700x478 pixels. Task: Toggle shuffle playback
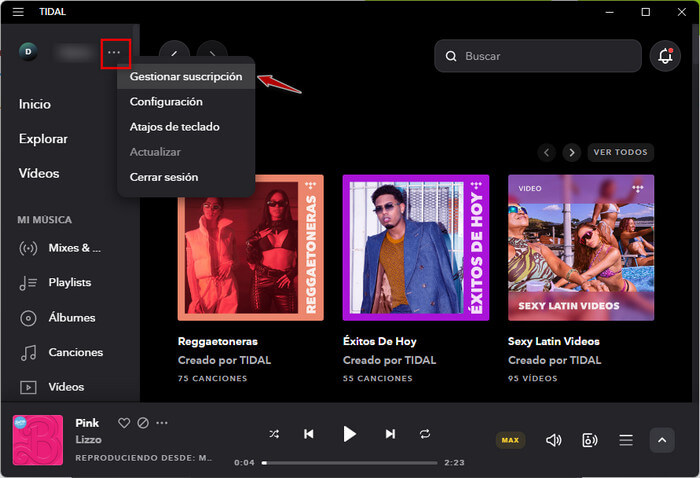[x=274, y=434]
